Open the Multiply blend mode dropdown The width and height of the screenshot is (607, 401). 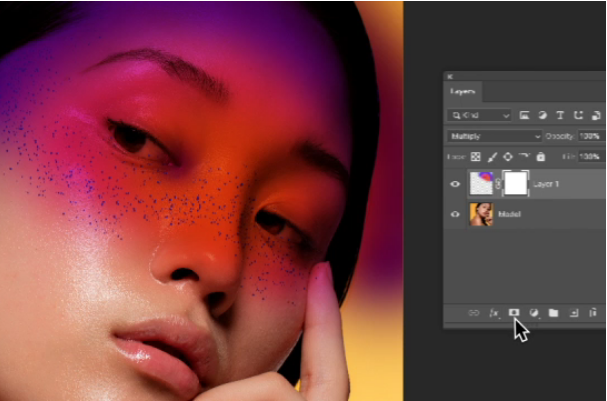(x=495, y=136)
